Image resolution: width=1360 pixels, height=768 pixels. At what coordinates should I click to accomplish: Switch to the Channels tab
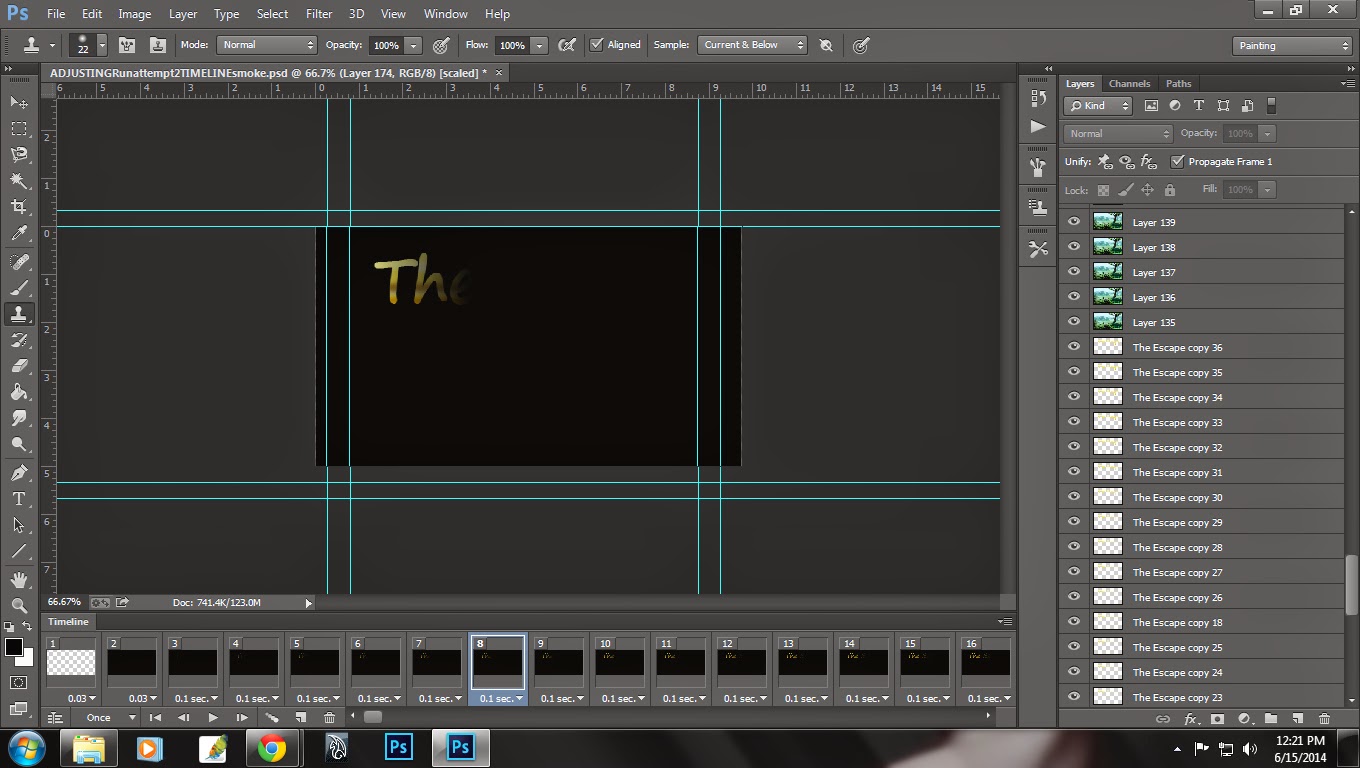[1129, 84]
